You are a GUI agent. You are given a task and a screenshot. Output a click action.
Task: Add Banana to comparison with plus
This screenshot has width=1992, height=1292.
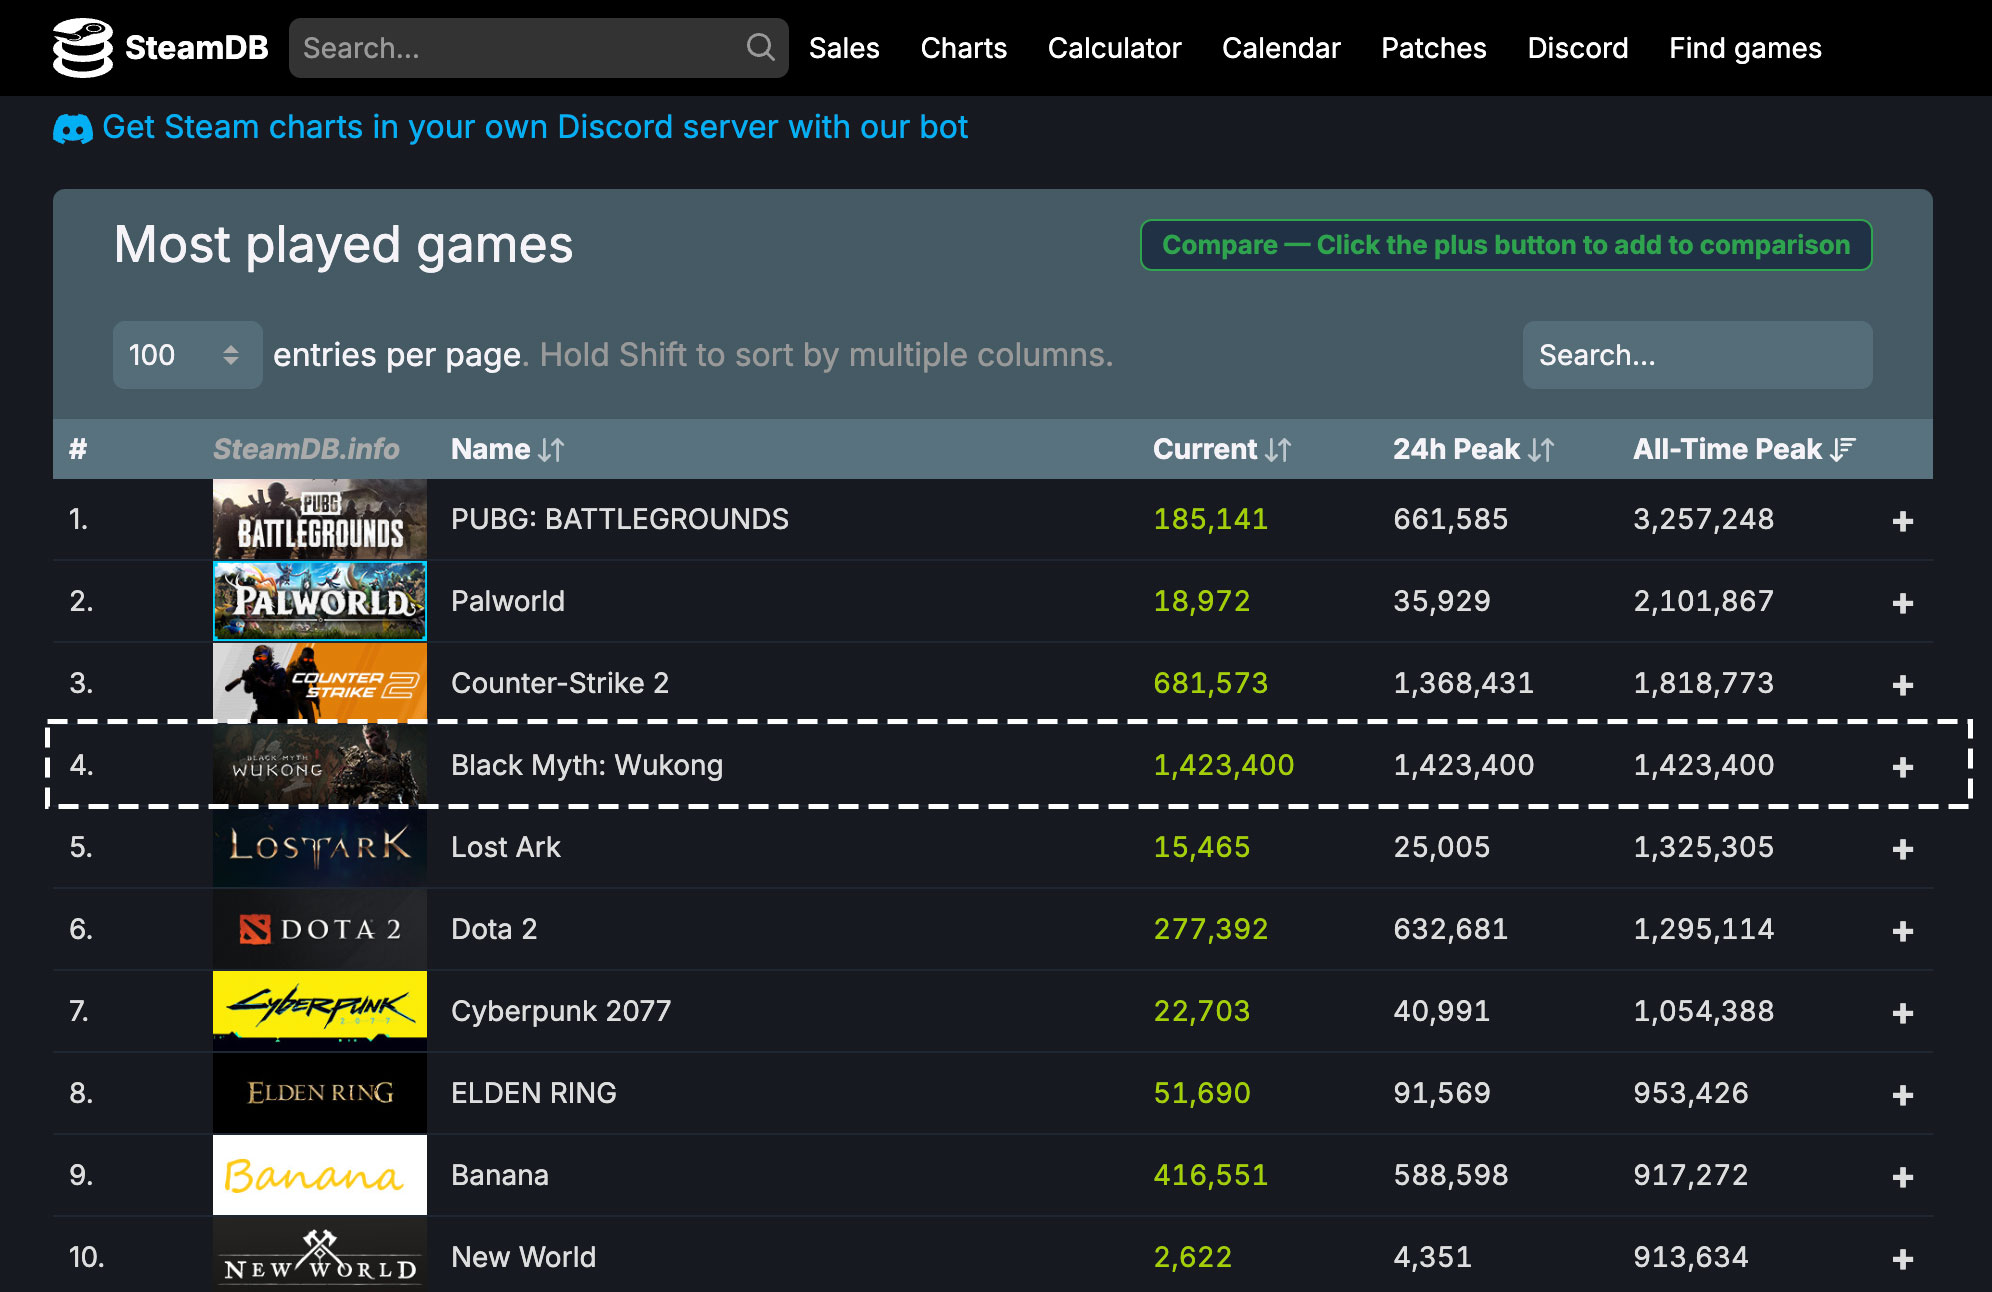(x=1902, y=1177)
